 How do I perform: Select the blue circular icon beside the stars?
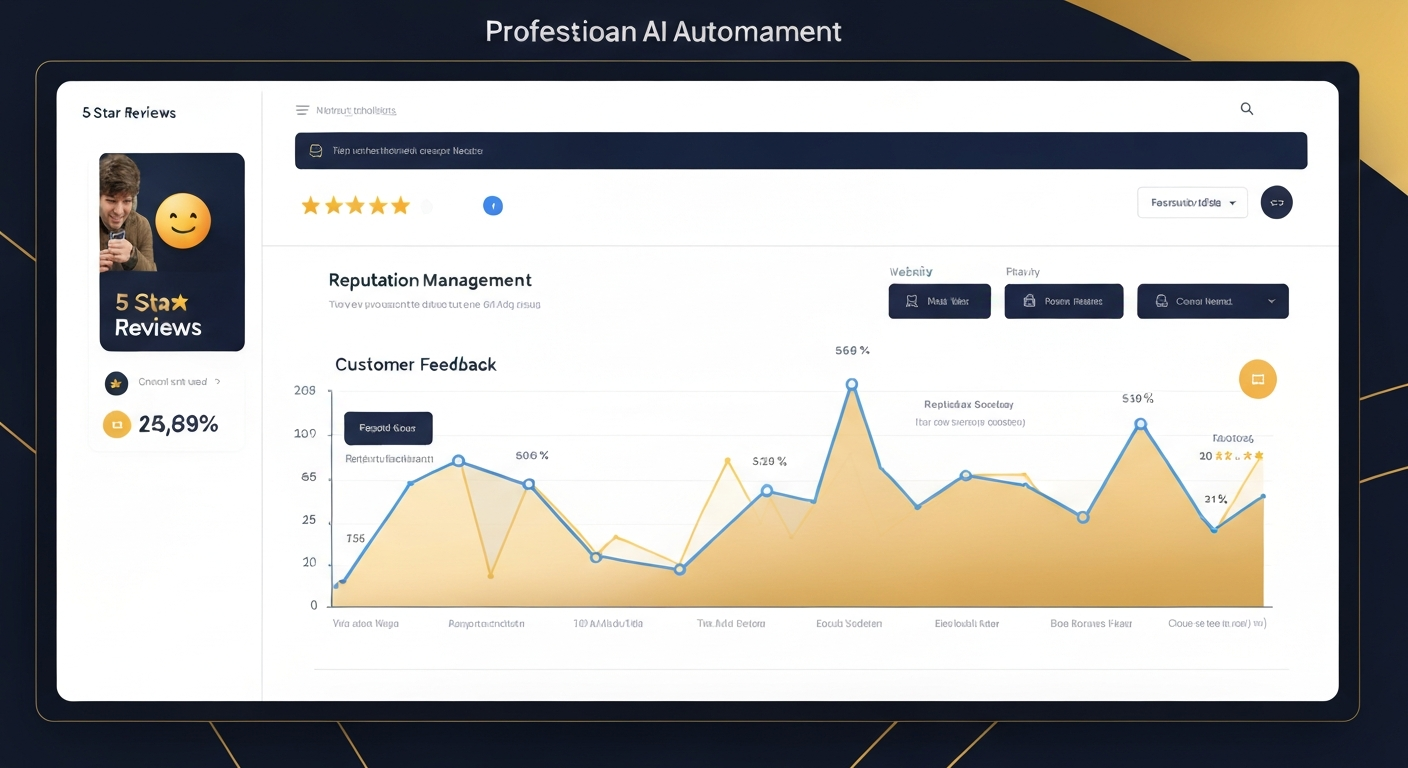pyautogui.click(x=492, y=206)
